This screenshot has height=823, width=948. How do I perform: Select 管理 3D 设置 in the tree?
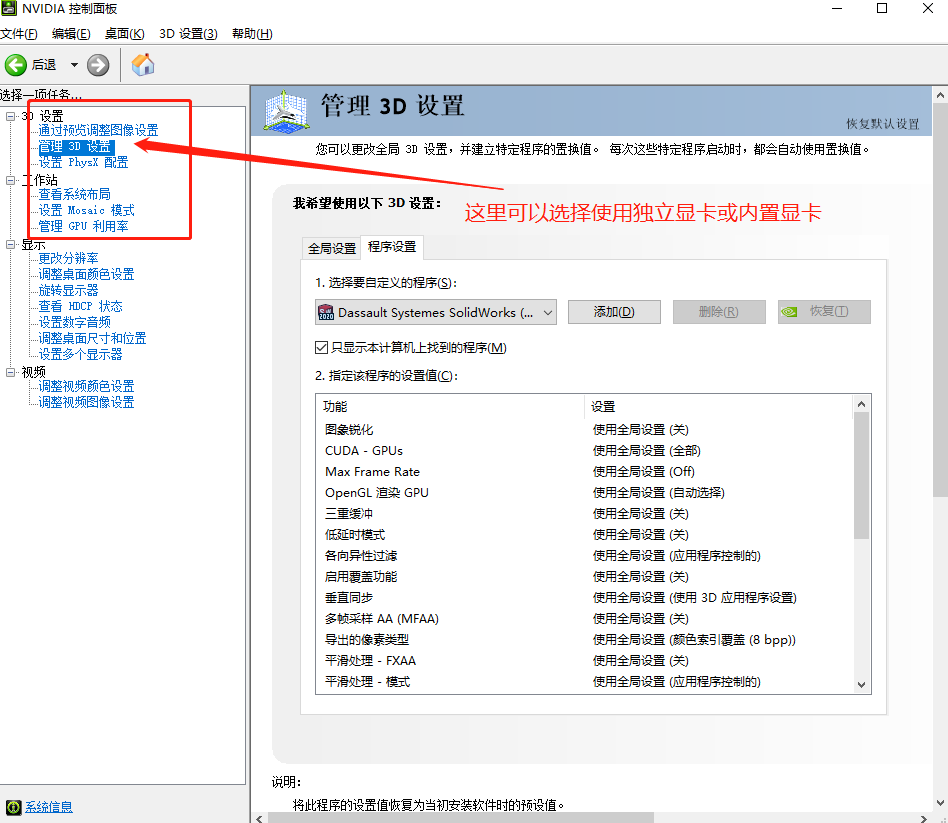pos(76,146)
